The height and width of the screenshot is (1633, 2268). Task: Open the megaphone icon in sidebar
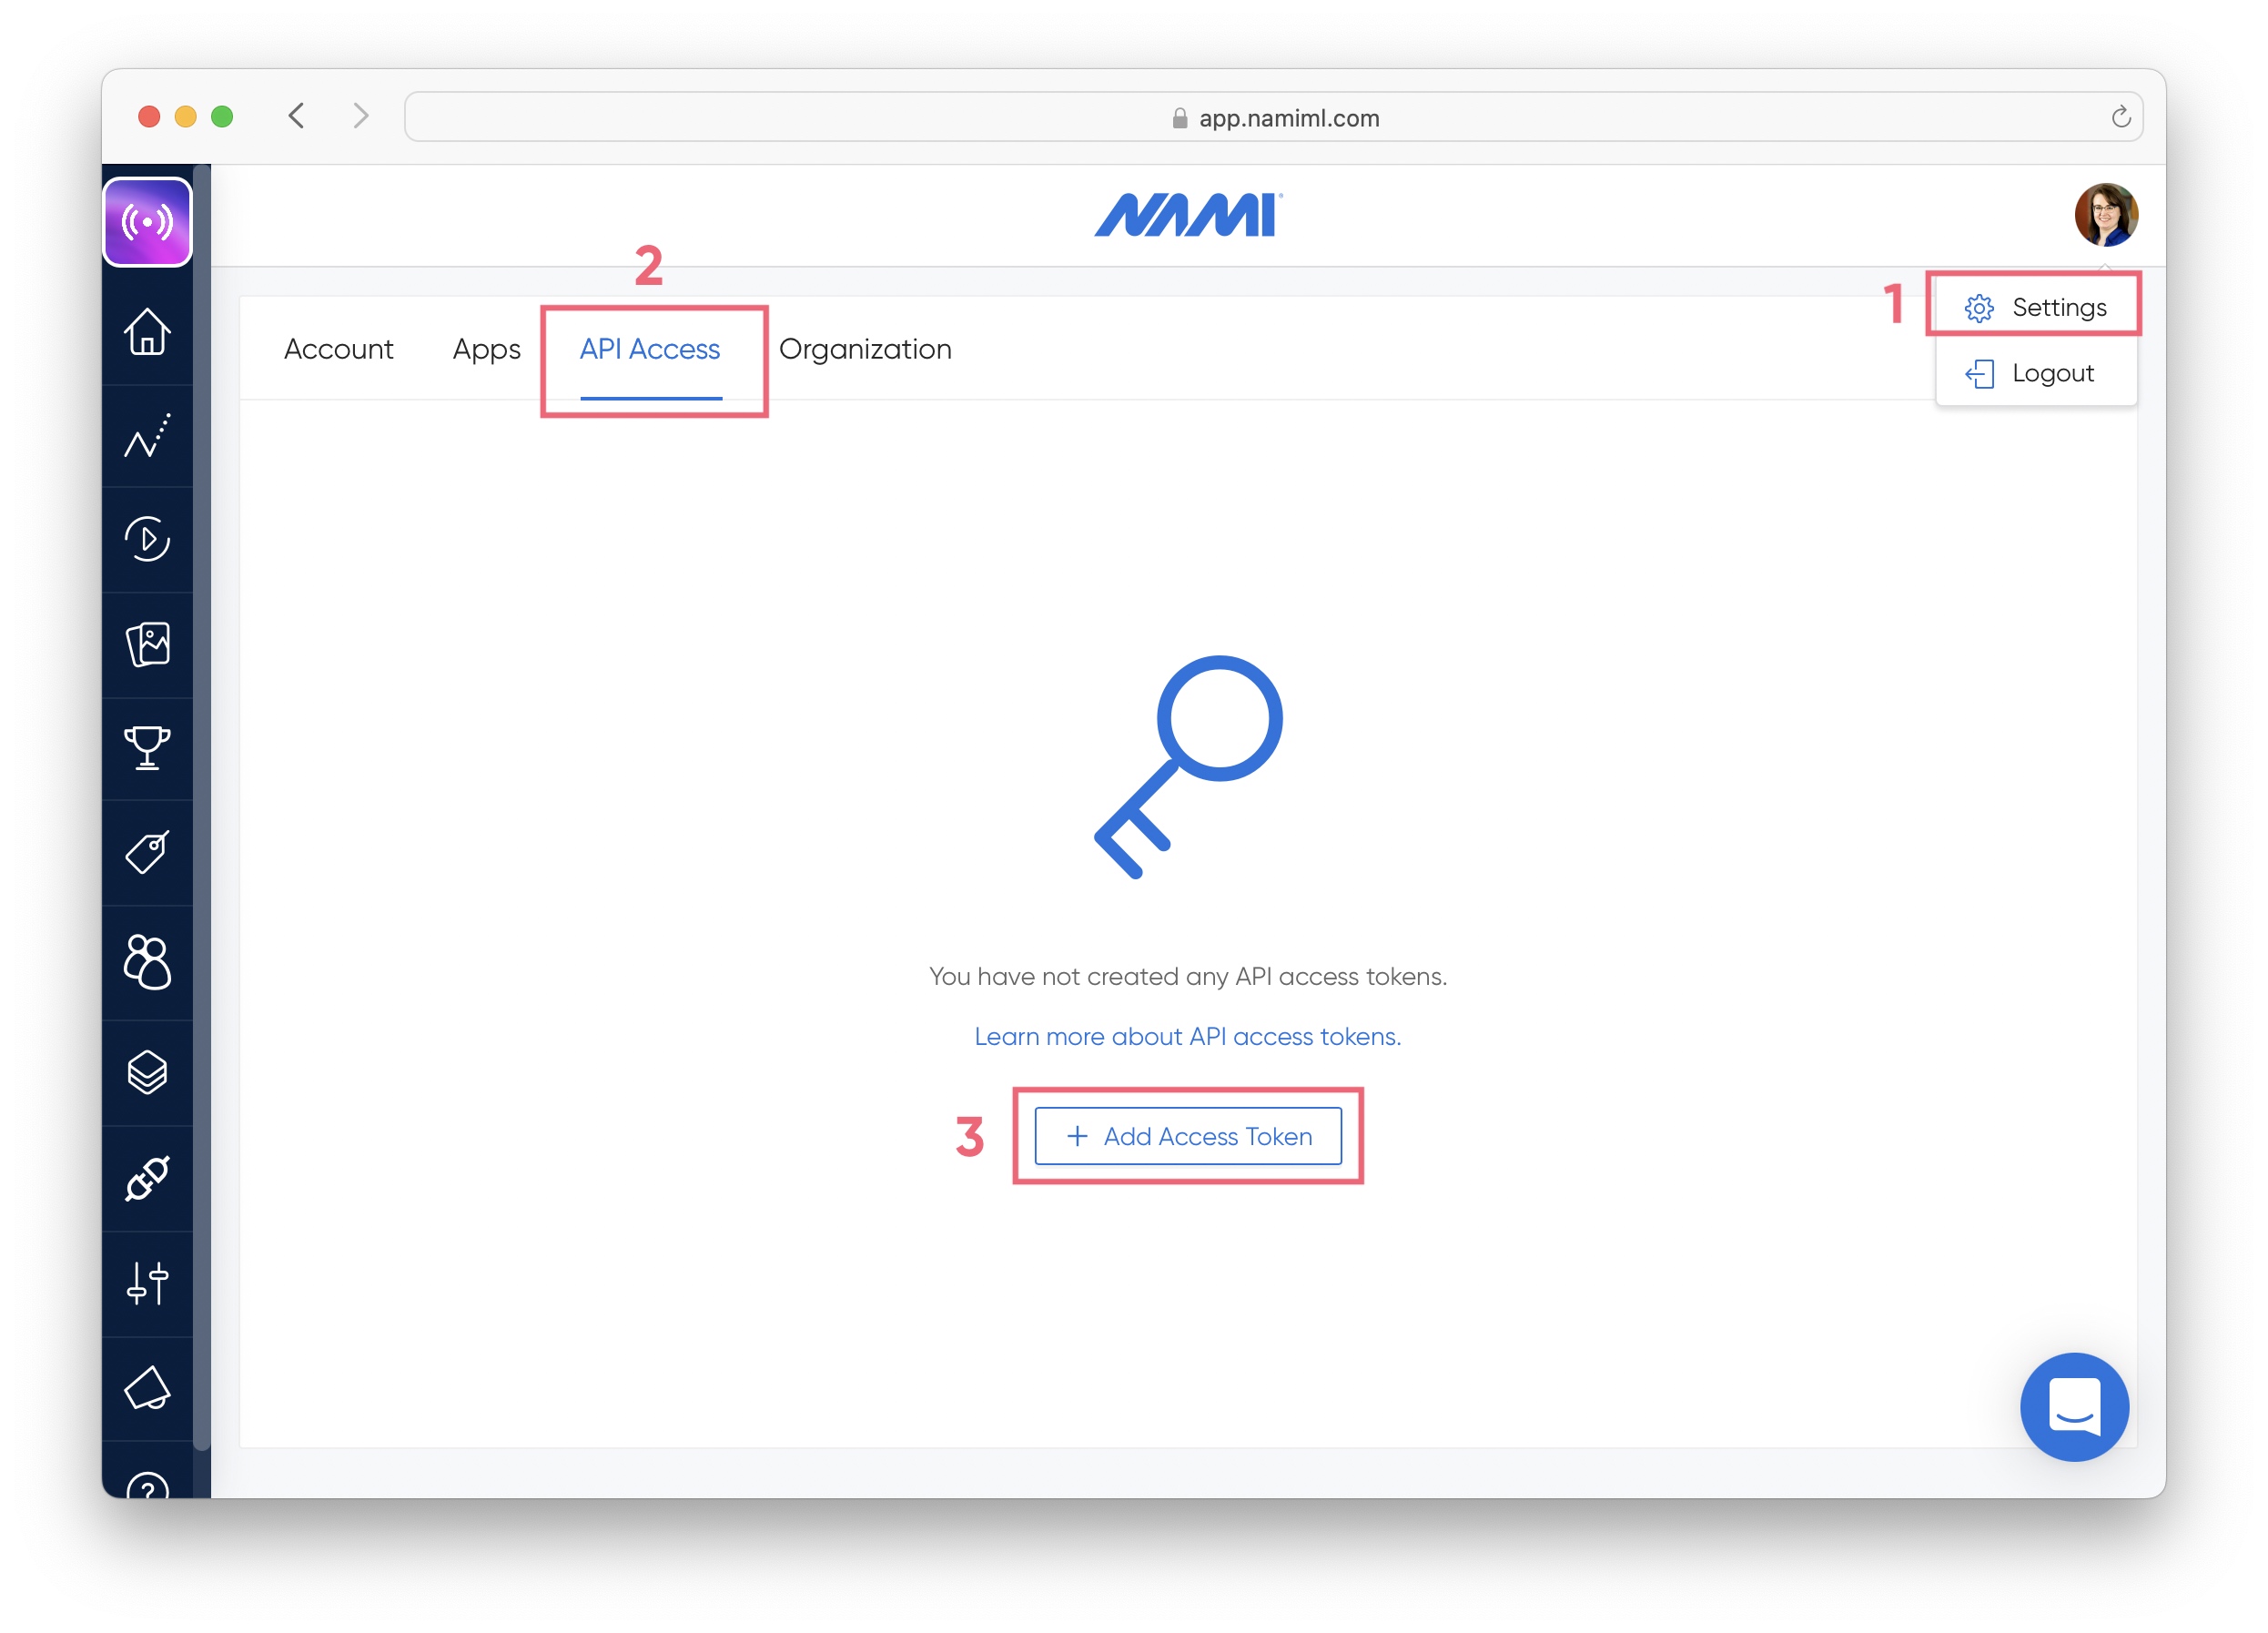[x=147, y=1388]
